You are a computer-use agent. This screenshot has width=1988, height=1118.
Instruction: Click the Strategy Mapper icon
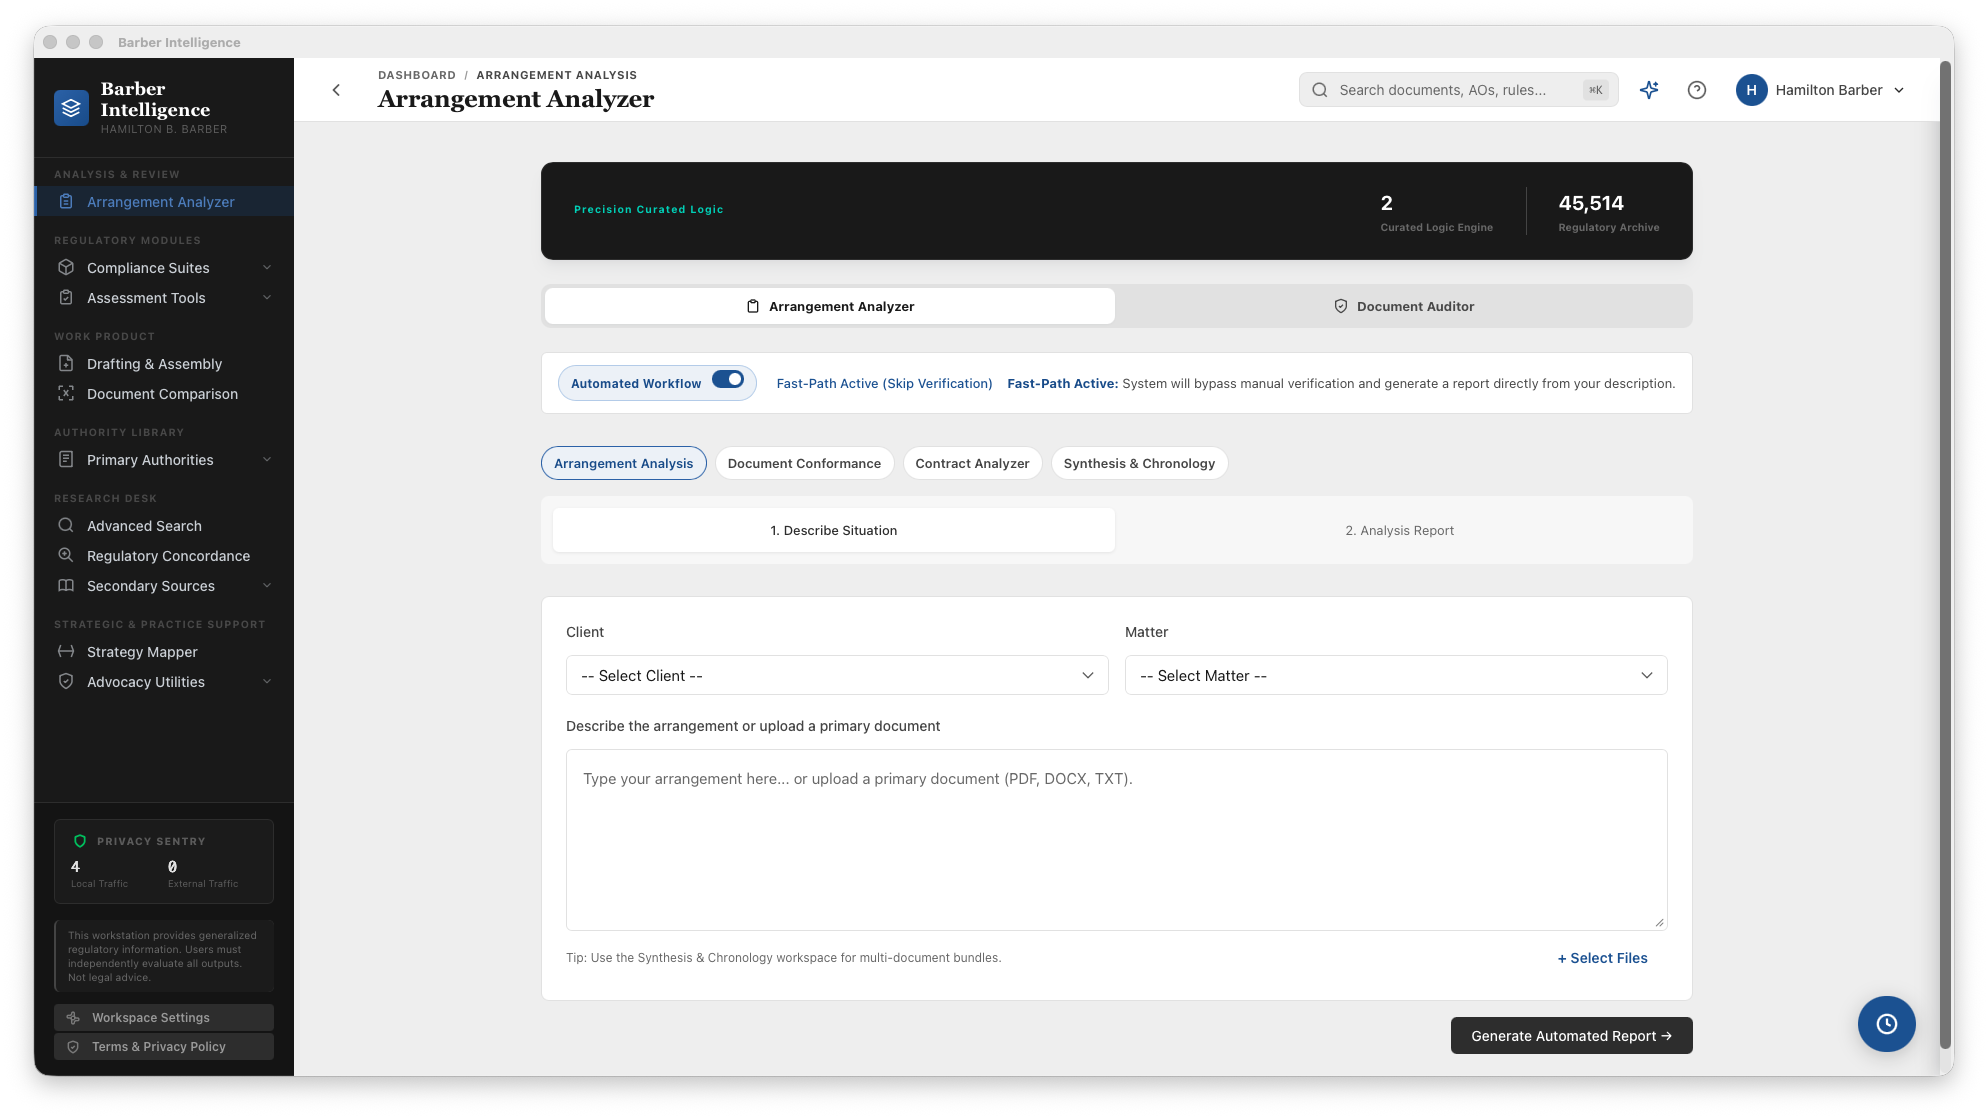point(66,651)
